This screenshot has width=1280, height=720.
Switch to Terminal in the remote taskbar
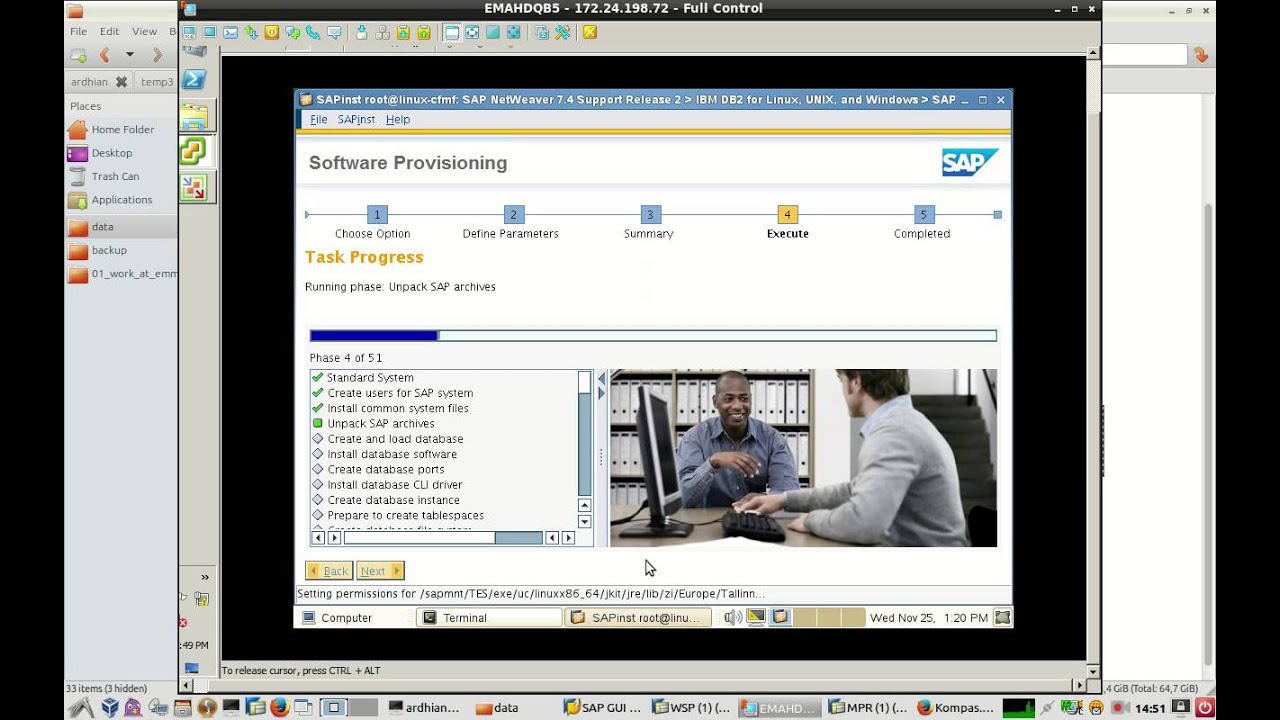coord(489,618)
